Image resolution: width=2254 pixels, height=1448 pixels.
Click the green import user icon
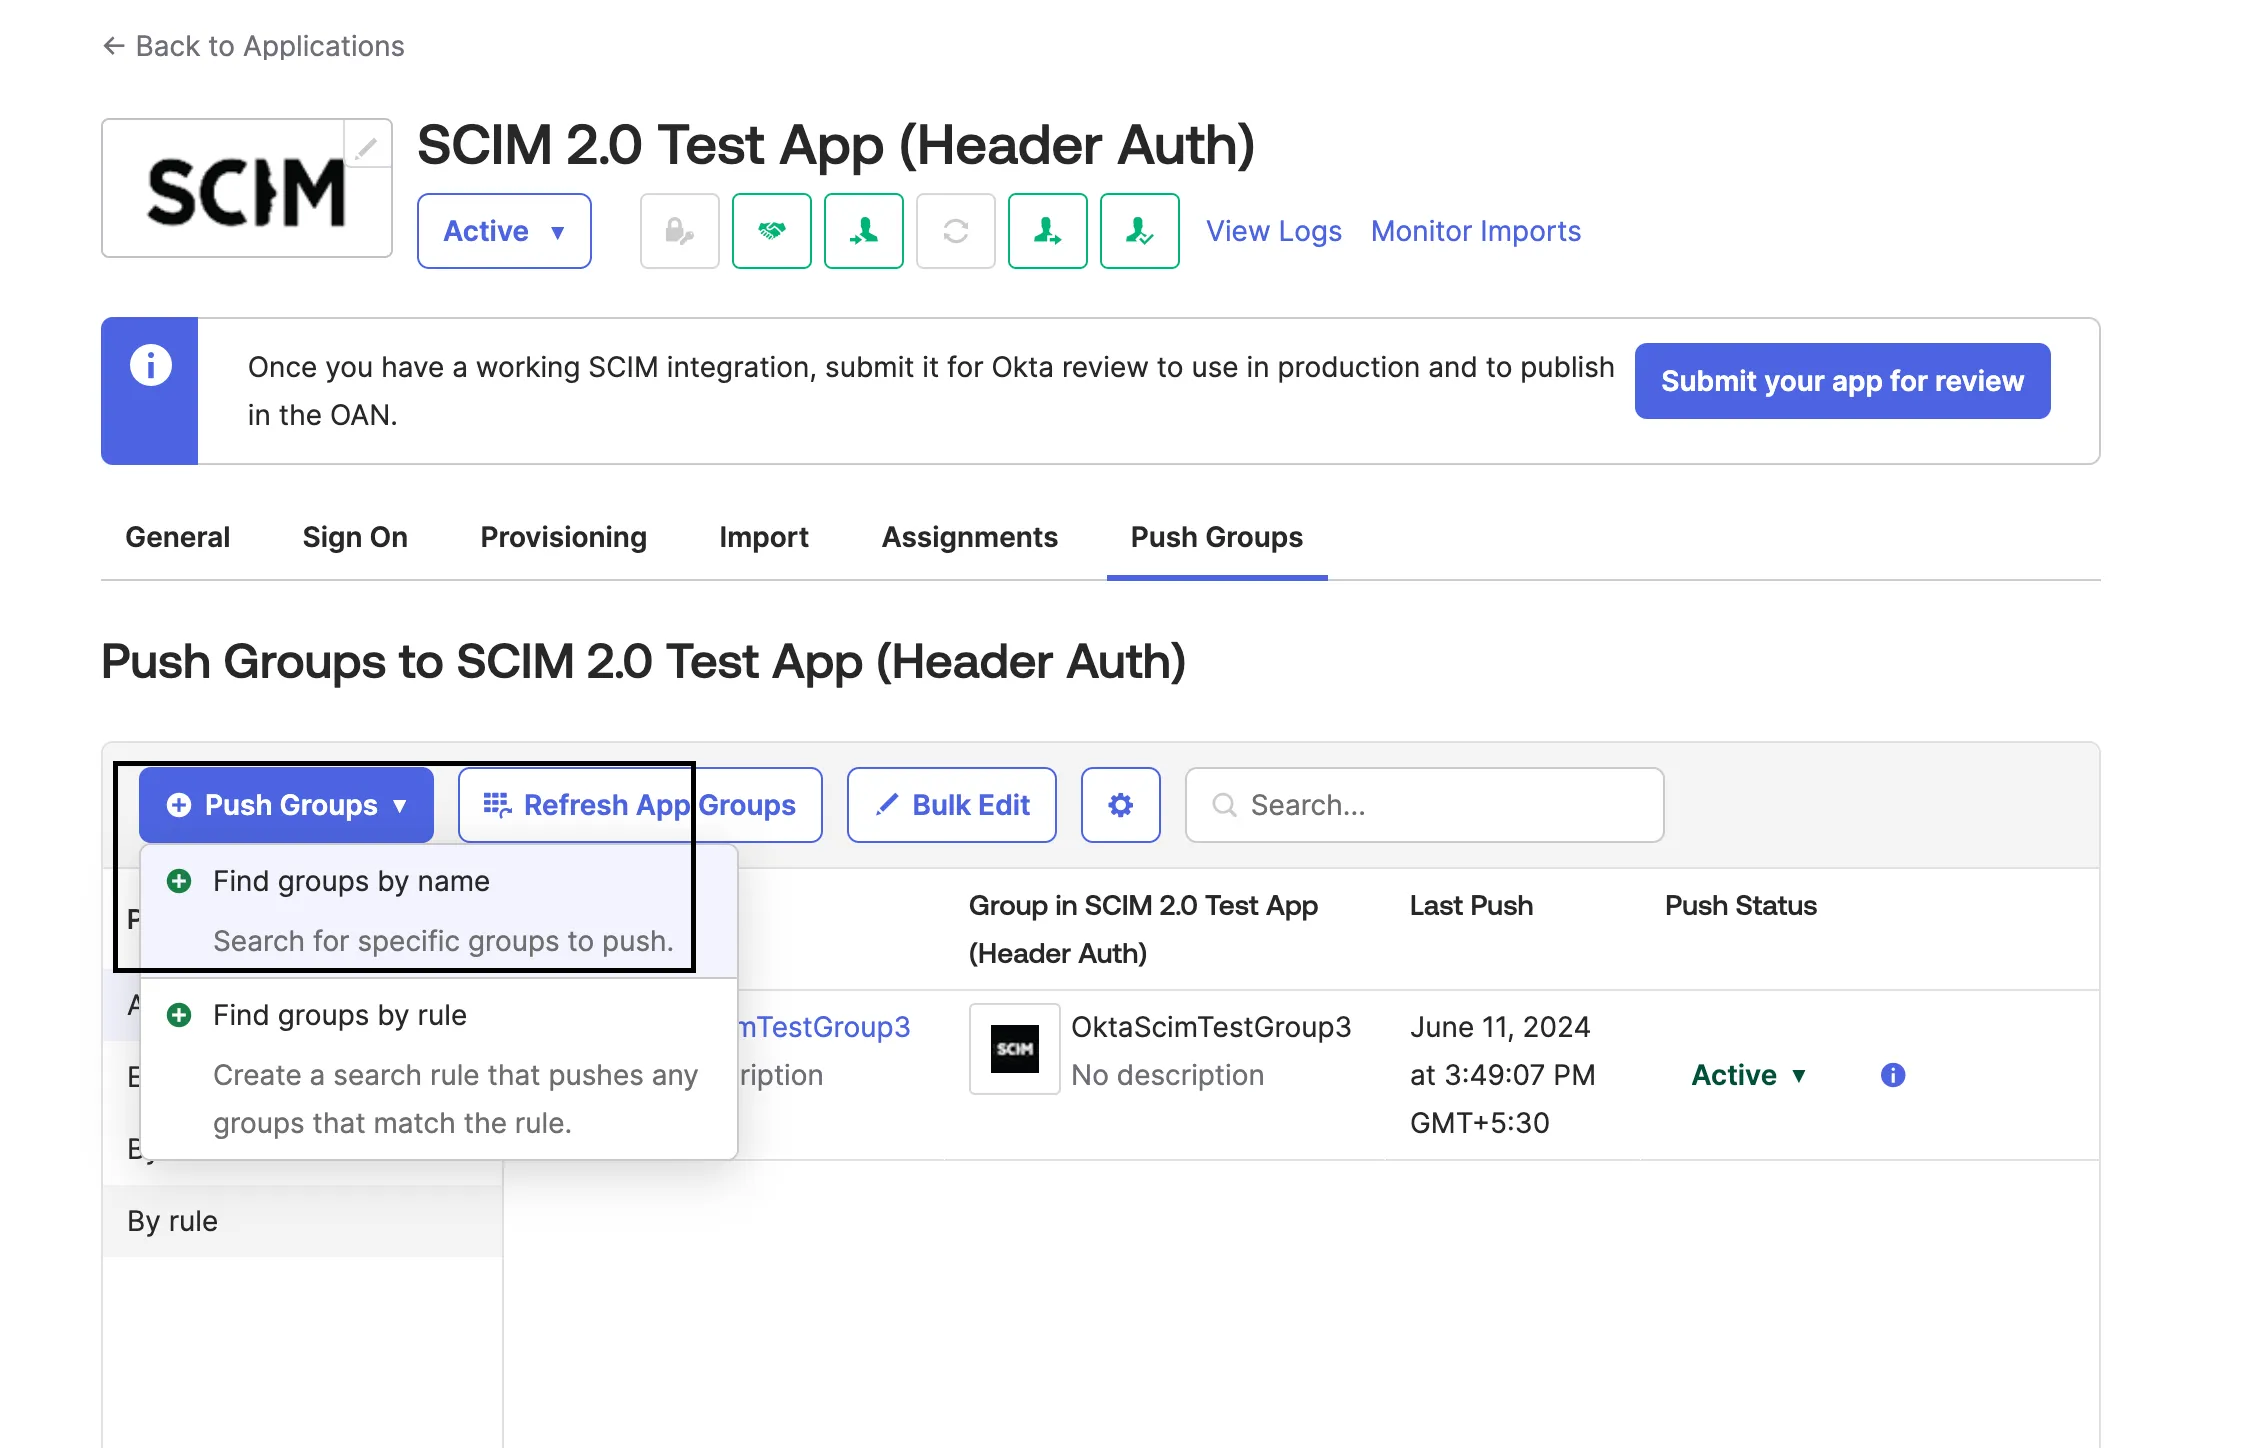tap(864, 231)
